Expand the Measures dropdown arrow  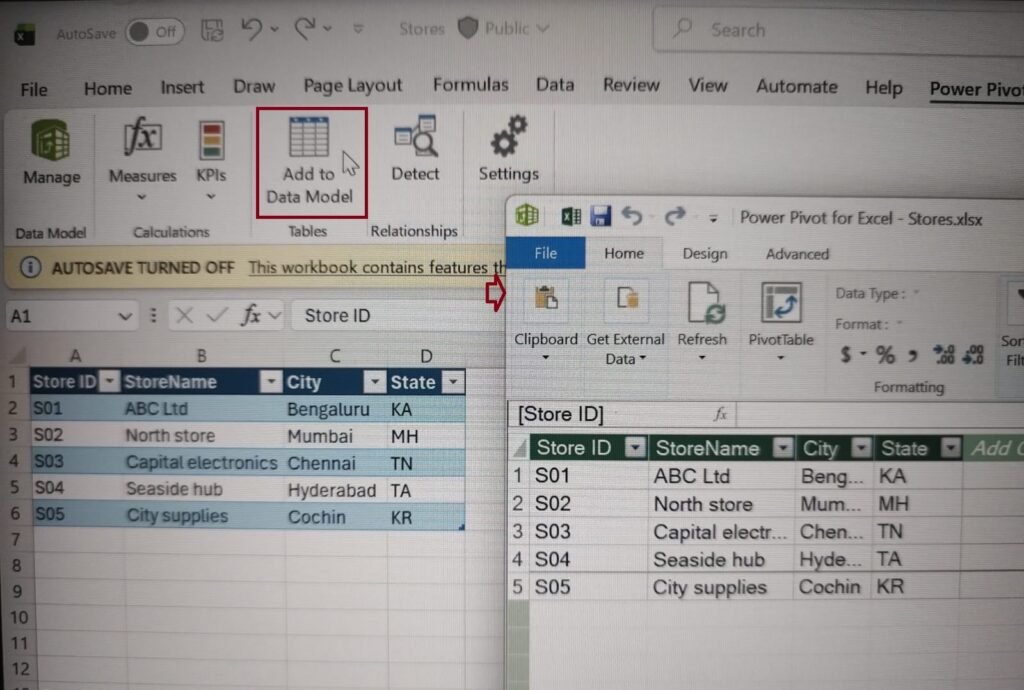pos(142,196)
